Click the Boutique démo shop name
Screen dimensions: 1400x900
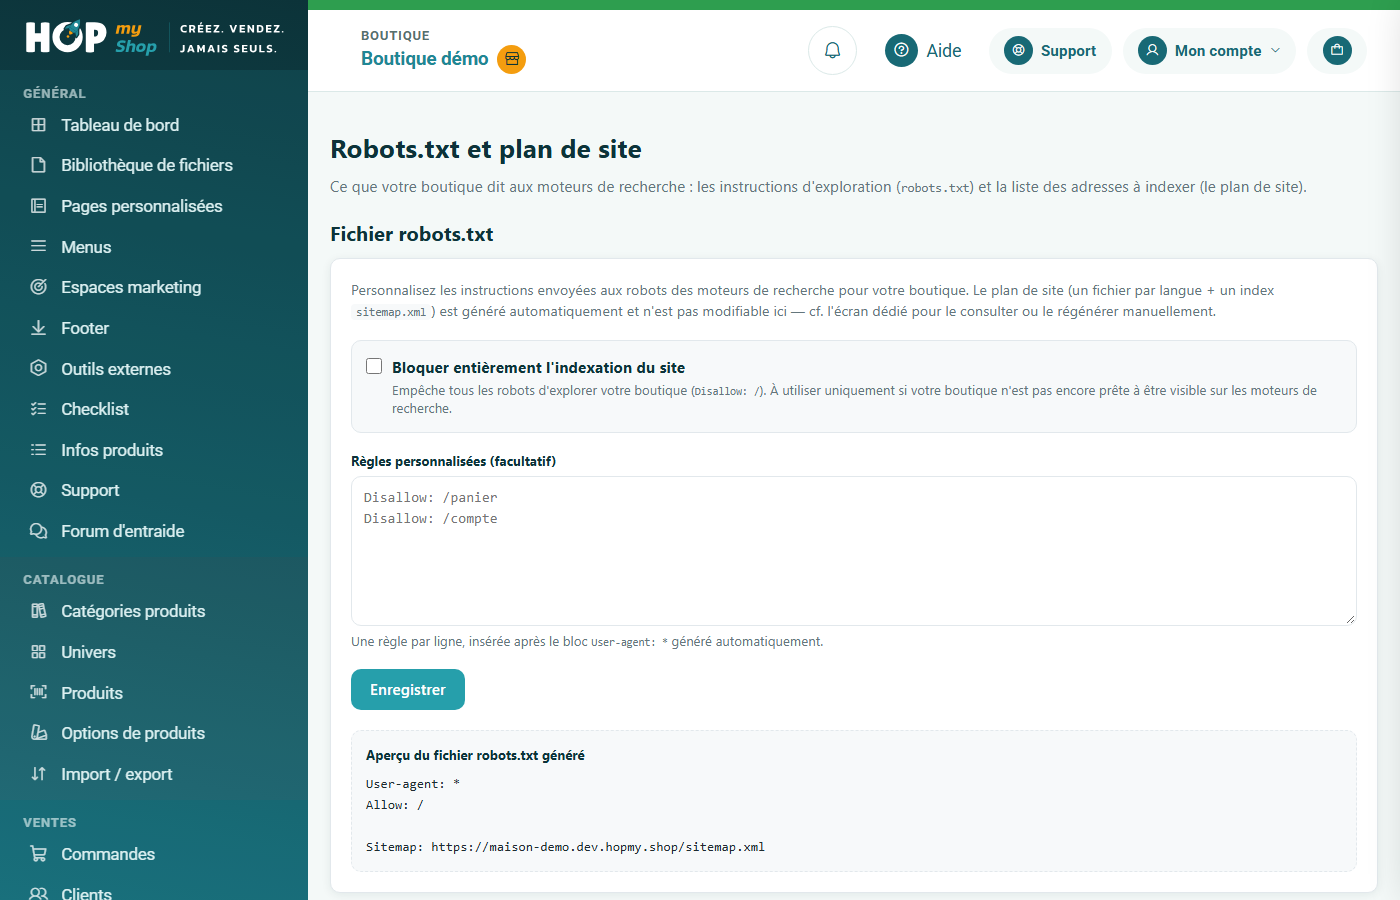(425, 59)
